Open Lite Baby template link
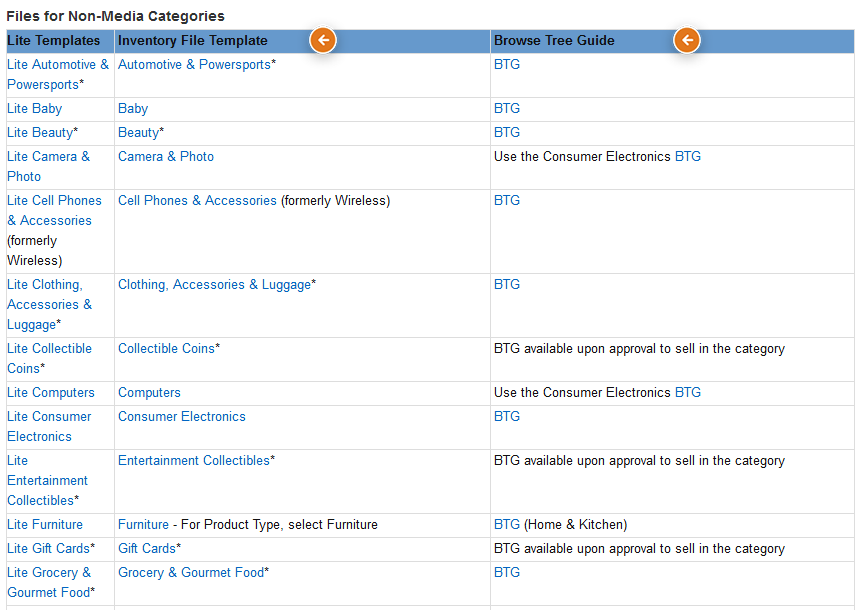Image resolution: width=860 pixels, height=610 pixels. (x=35, y=109)
